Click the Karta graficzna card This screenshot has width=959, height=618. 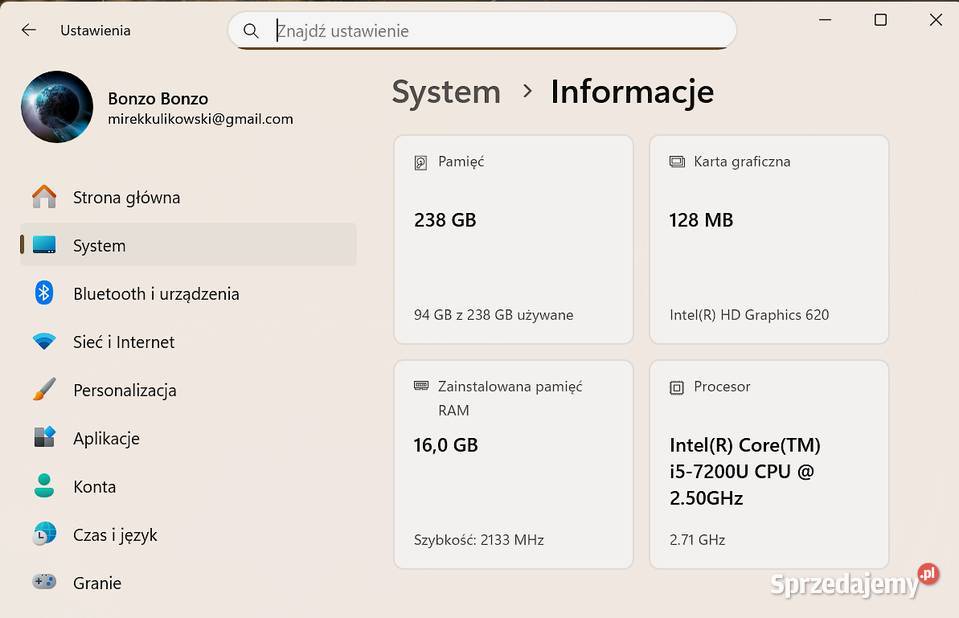point(768,240)
